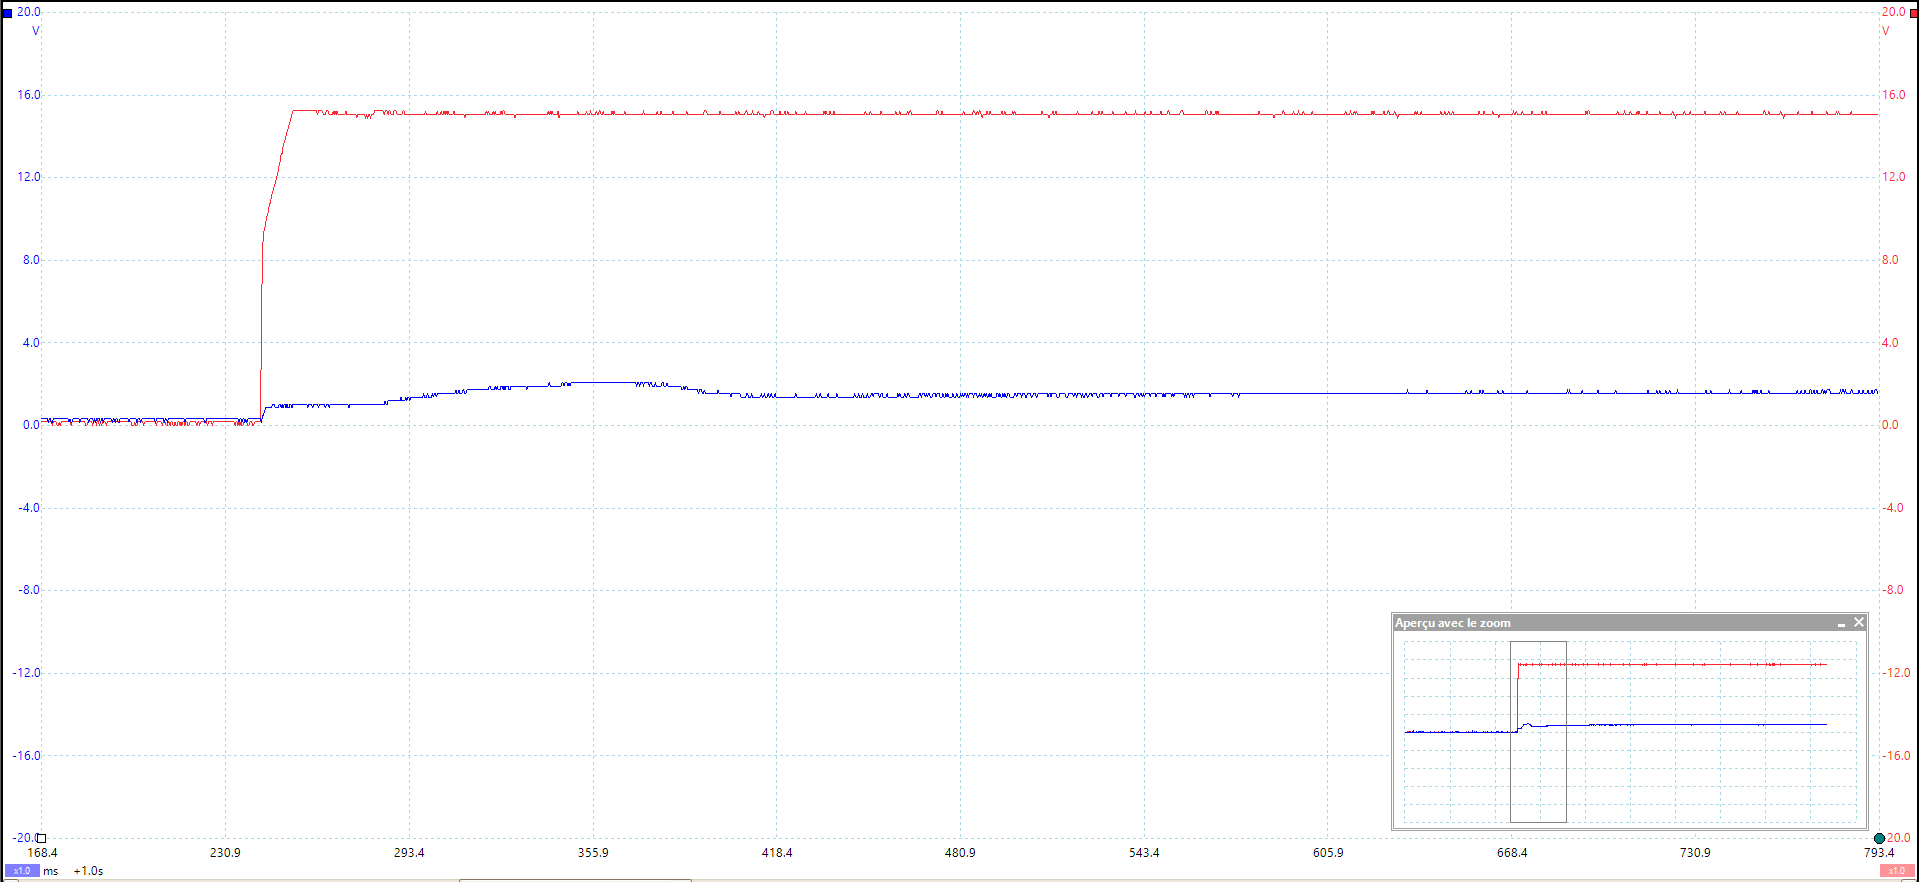Click the 605.9 time axis label
Image resolution: width=1919 pixels, height=882 pixels.
pyautogui.click(x=1328, y=853)
